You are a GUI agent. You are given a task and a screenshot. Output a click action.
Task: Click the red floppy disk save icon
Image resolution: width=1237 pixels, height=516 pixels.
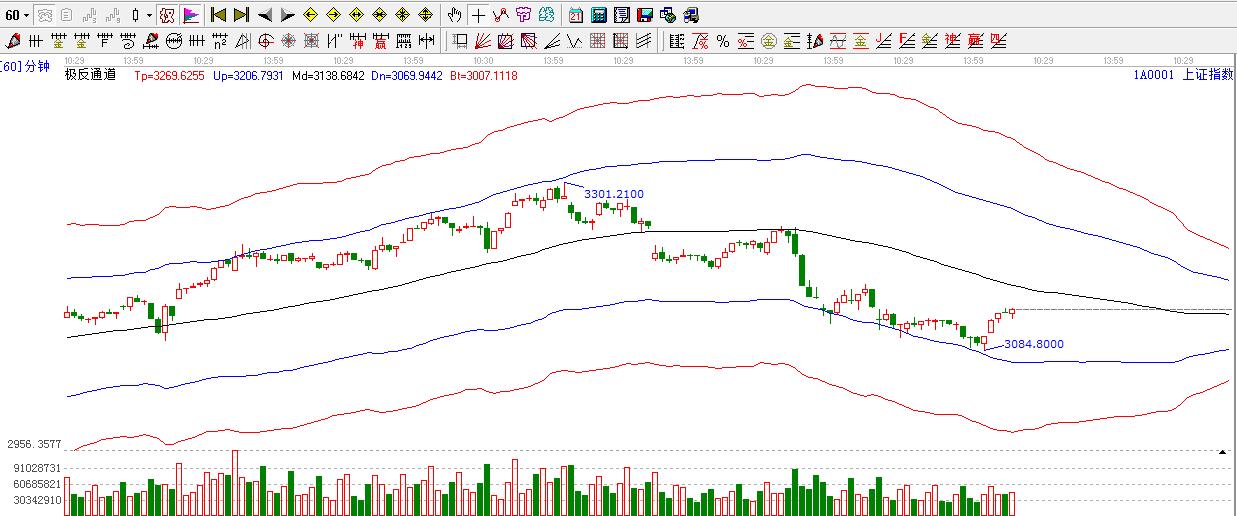coord(645,15)
